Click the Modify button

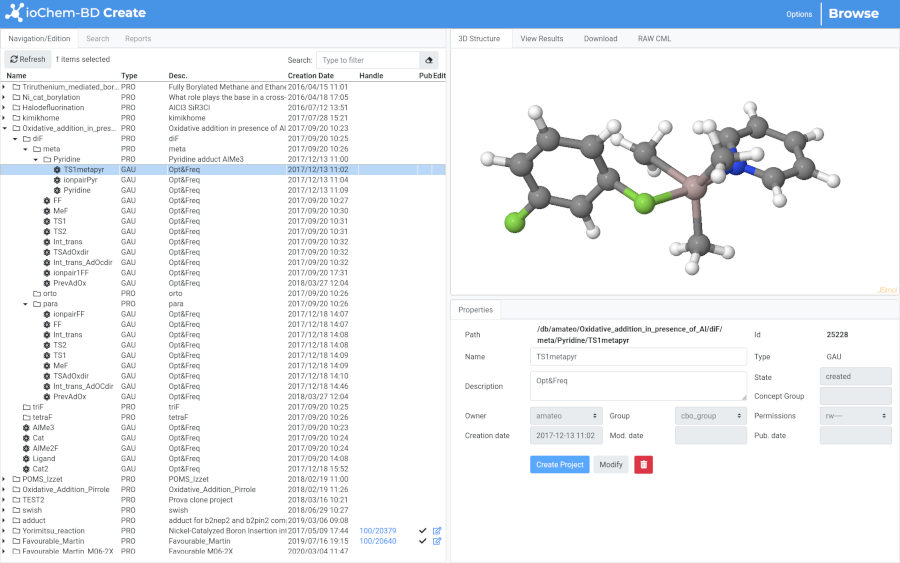(x=611, y=464)
